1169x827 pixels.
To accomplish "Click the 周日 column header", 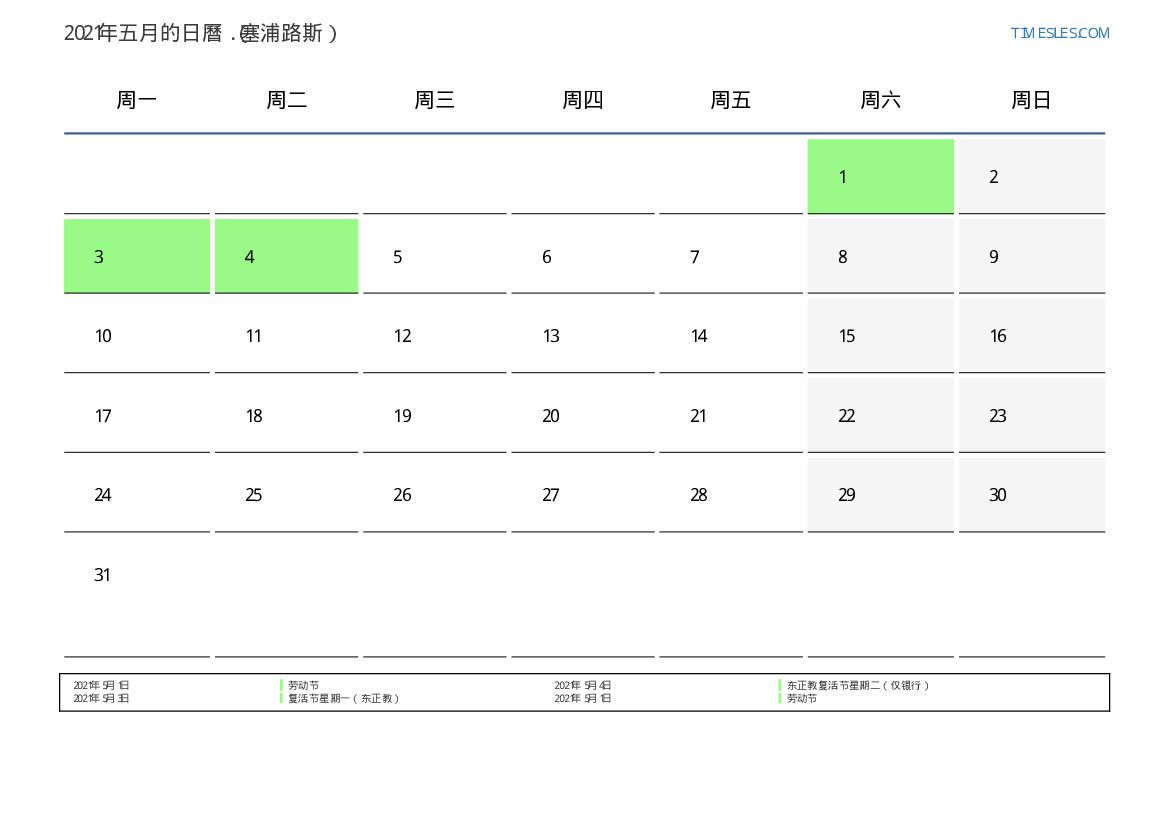I will pyautogui.click(x=1031, y=100).
